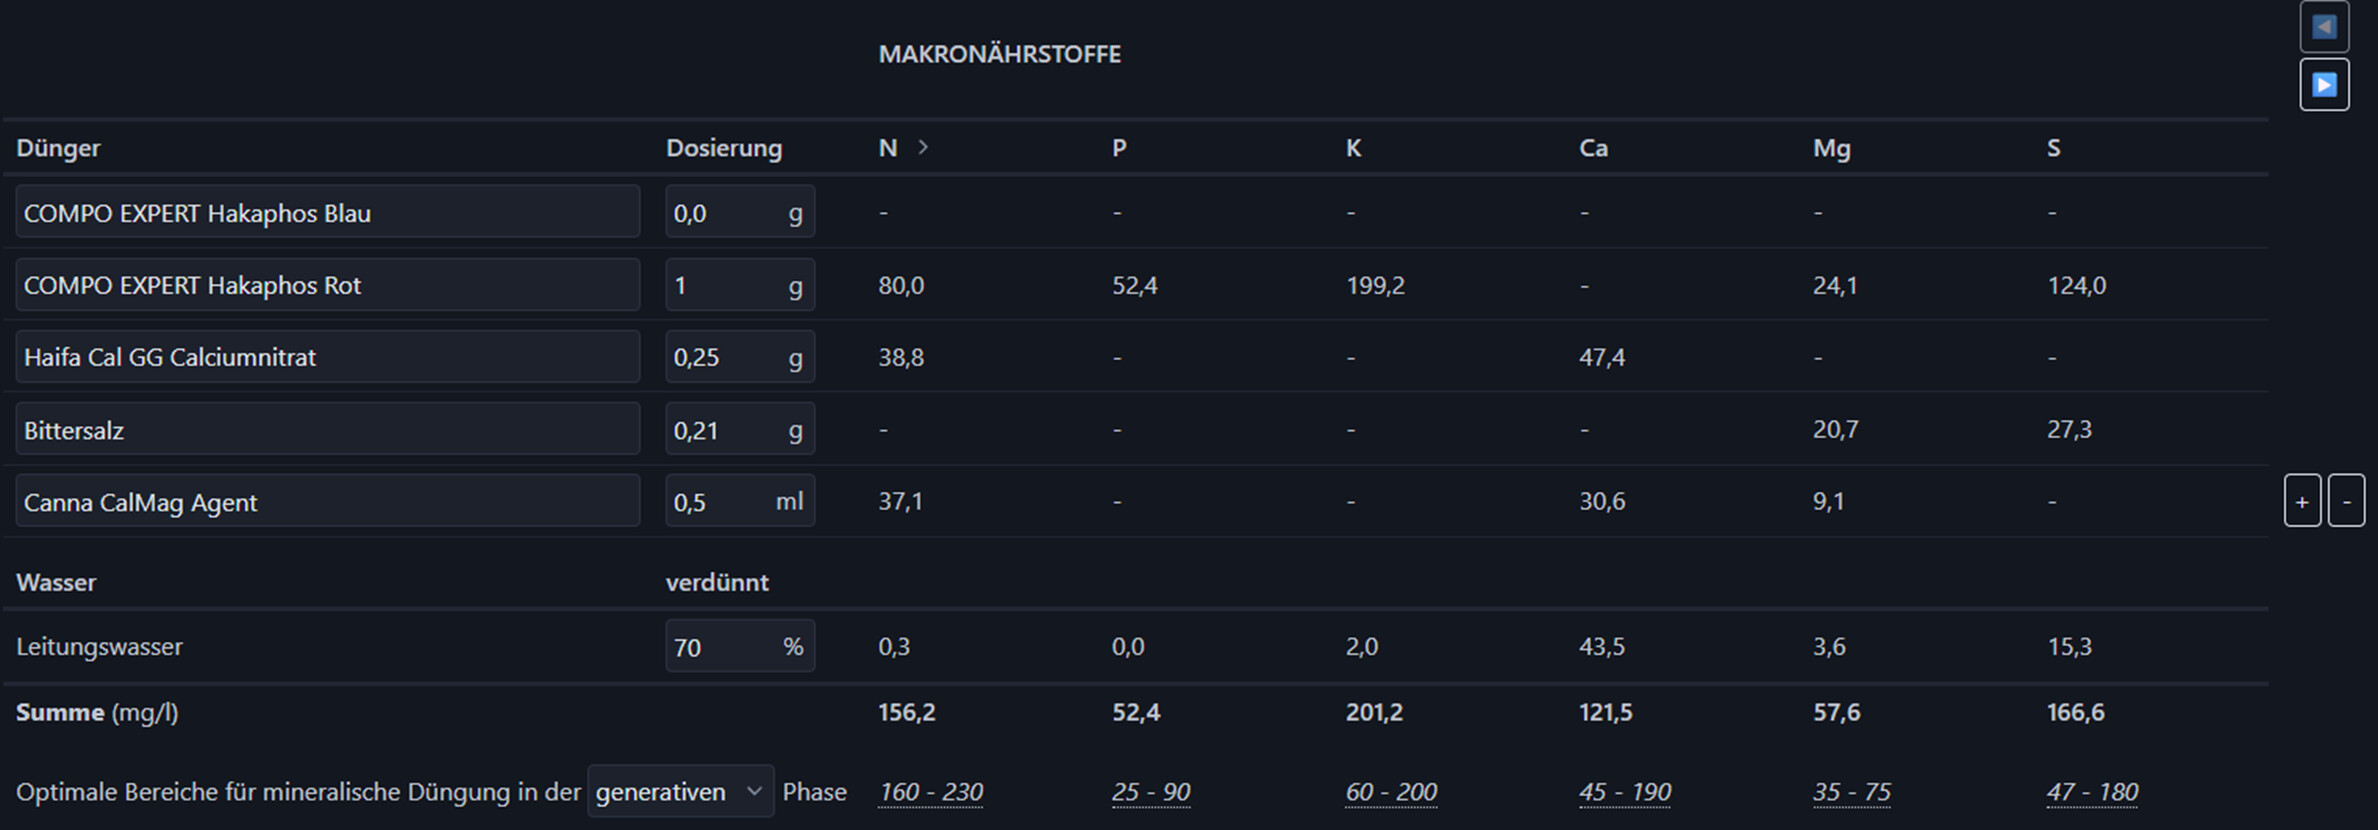Click the sulfur optimal range 47 - 180

tap(2092, 792)
